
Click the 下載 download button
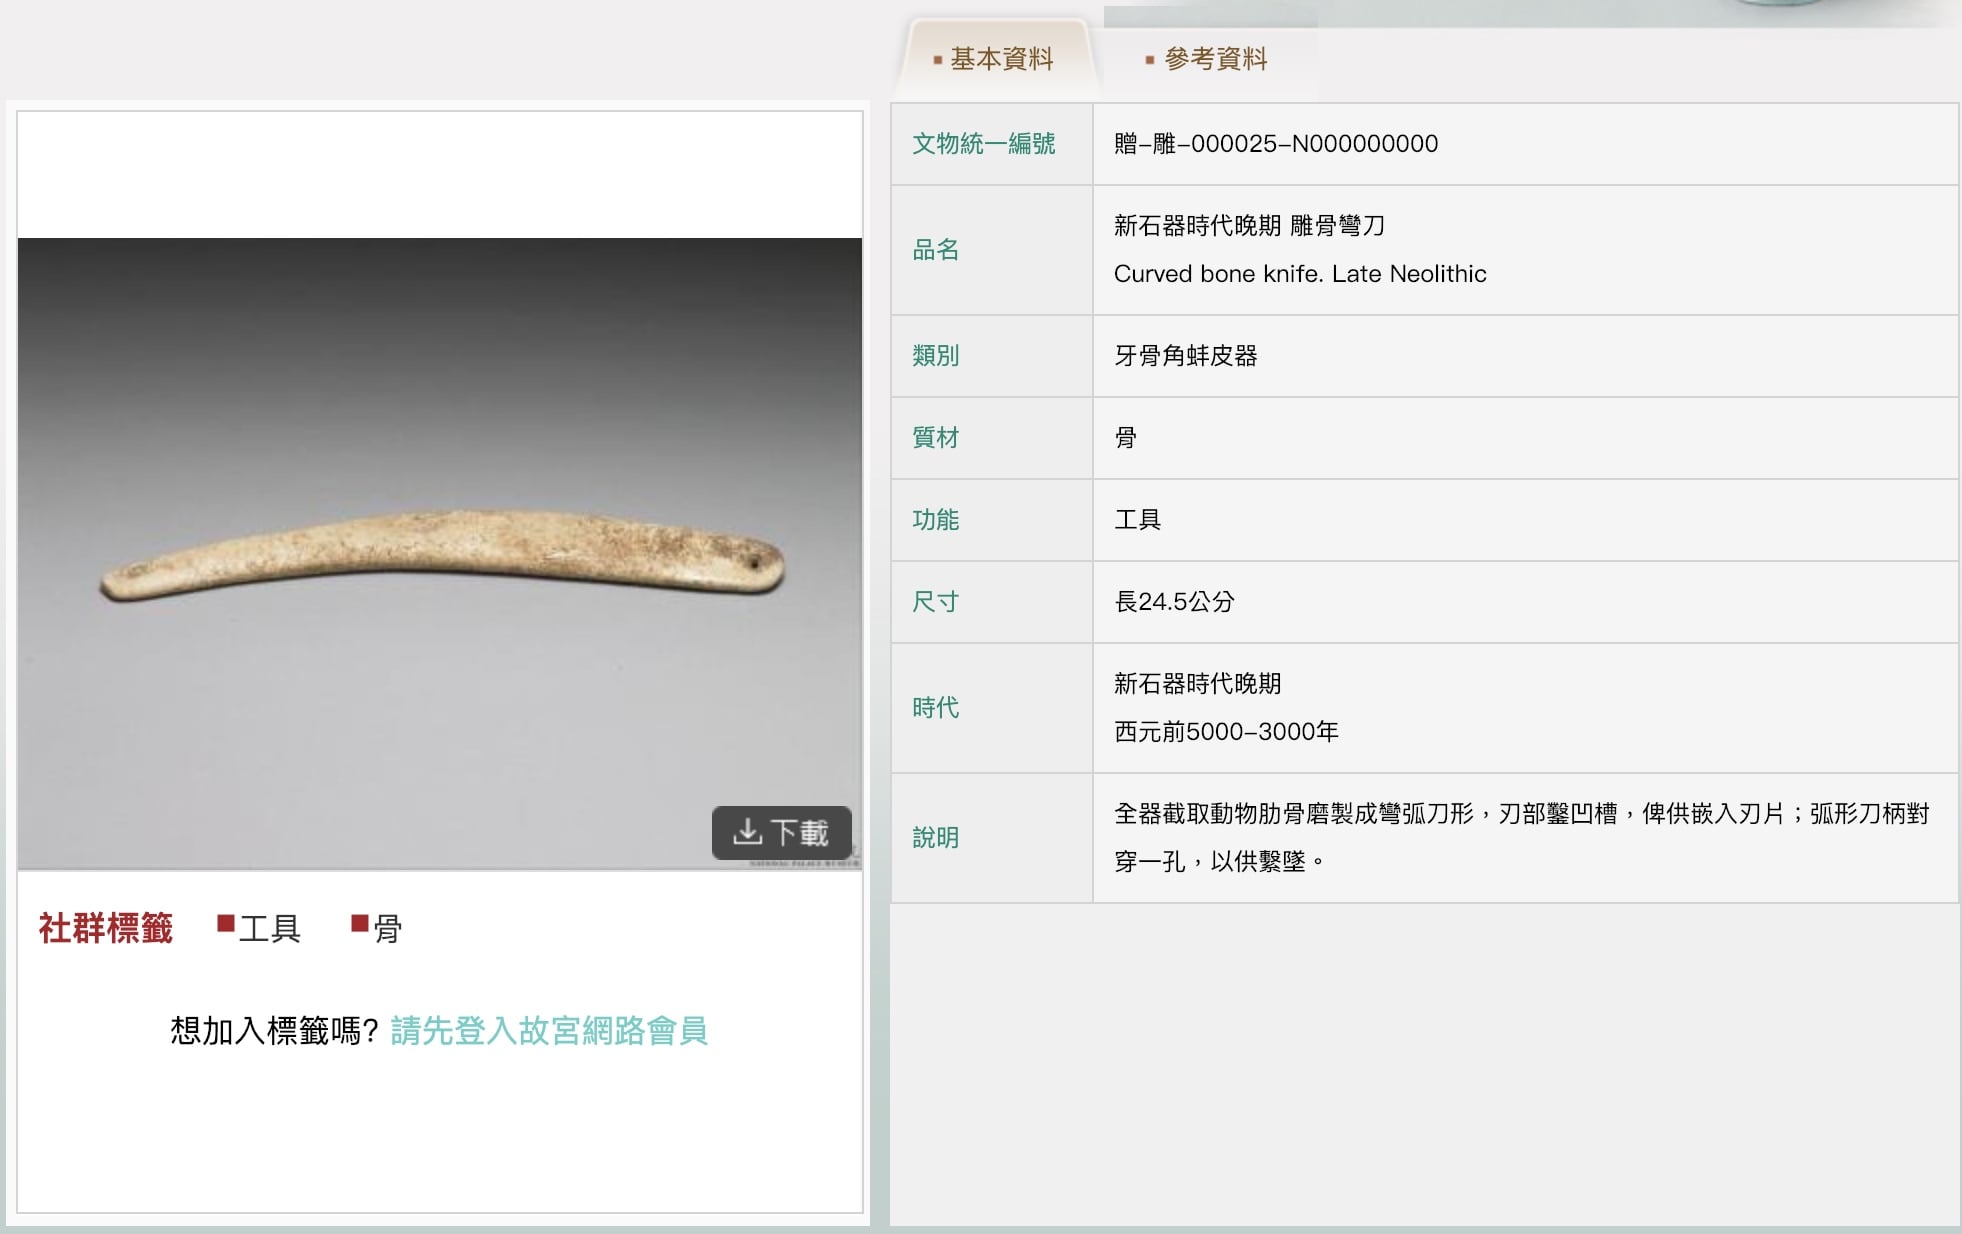click(x=782, y=832)
